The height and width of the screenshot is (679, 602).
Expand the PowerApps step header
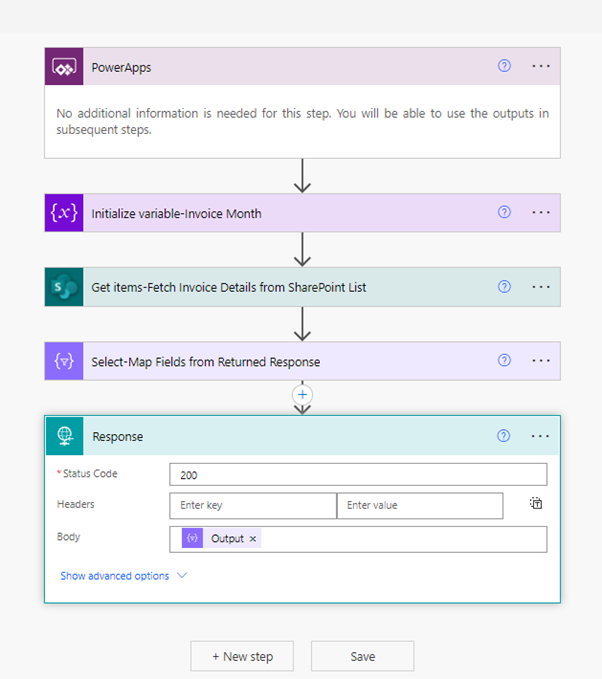click(x=302, y=66)
